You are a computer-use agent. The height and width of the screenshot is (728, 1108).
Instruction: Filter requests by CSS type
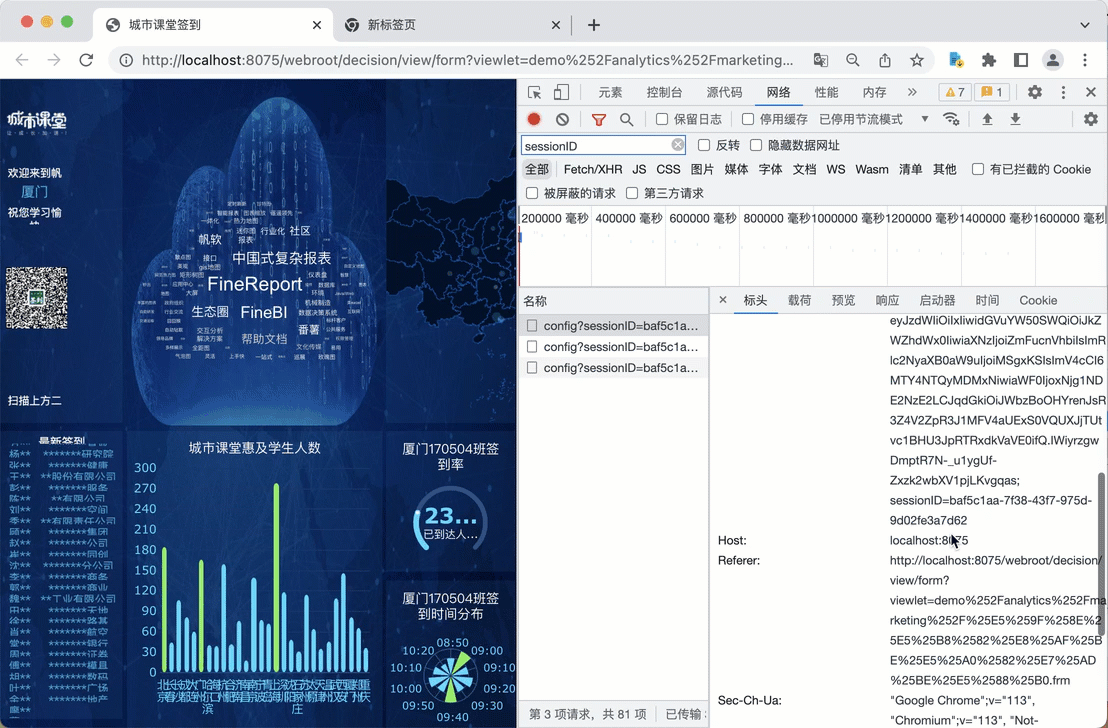click(668, 169)
